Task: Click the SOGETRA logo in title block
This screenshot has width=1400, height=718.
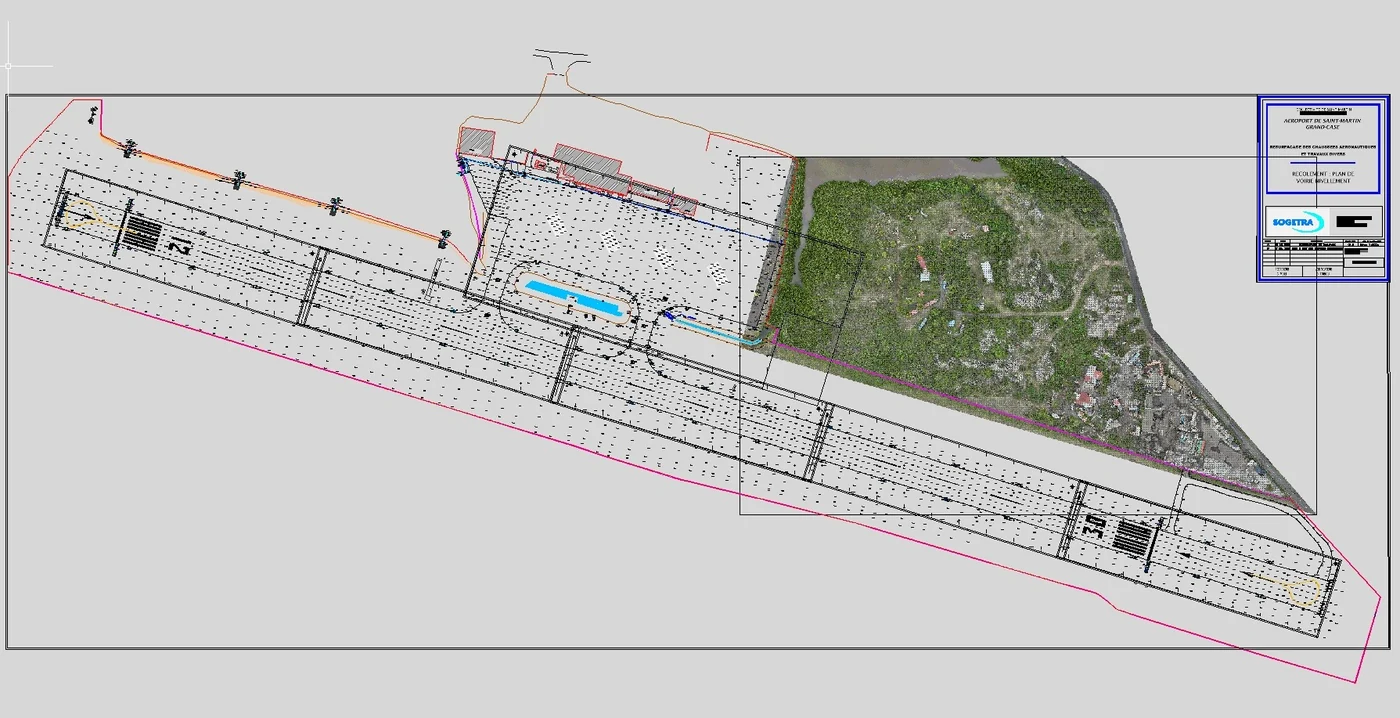Action: click(x=1296, y=222)
